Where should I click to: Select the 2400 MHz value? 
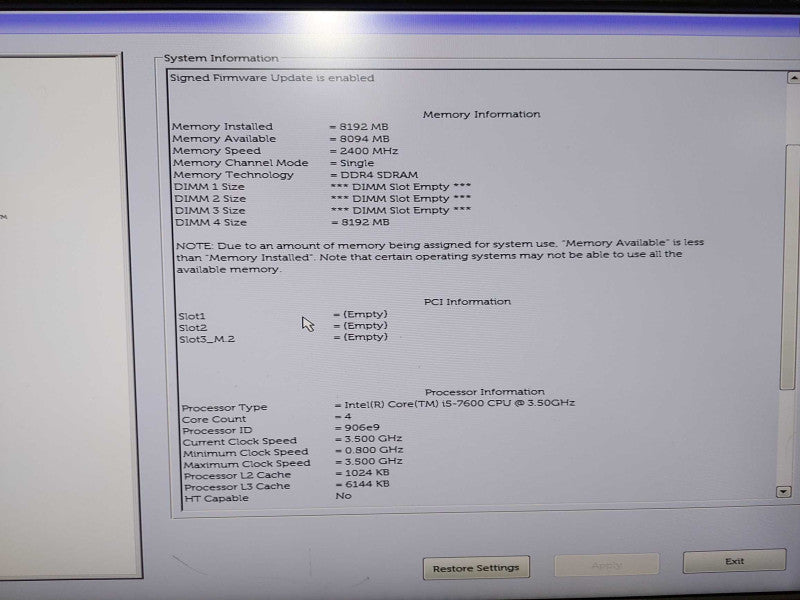coord(368,151)
